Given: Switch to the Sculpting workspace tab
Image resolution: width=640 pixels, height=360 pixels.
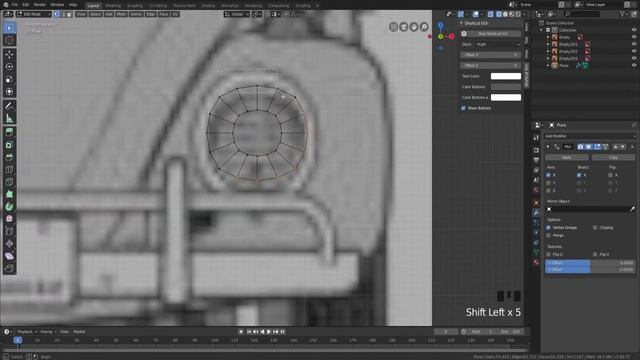Looking at the screenshot, I should pyautogui.click(x=135, y=6).
